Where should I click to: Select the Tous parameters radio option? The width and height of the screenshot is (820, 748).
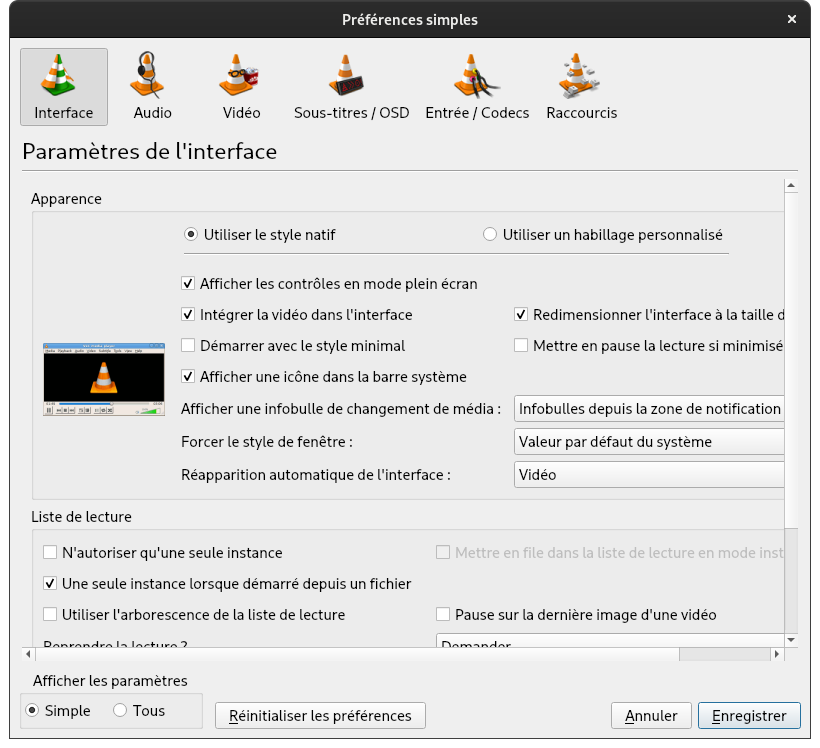(x=120, y=711)
